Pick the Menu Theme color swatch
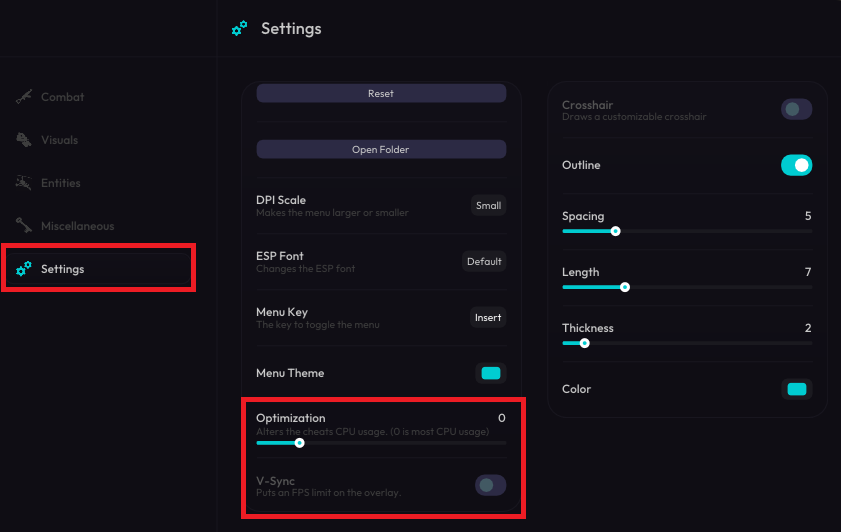Screen dimensions: 841x532 click(490, 373)
